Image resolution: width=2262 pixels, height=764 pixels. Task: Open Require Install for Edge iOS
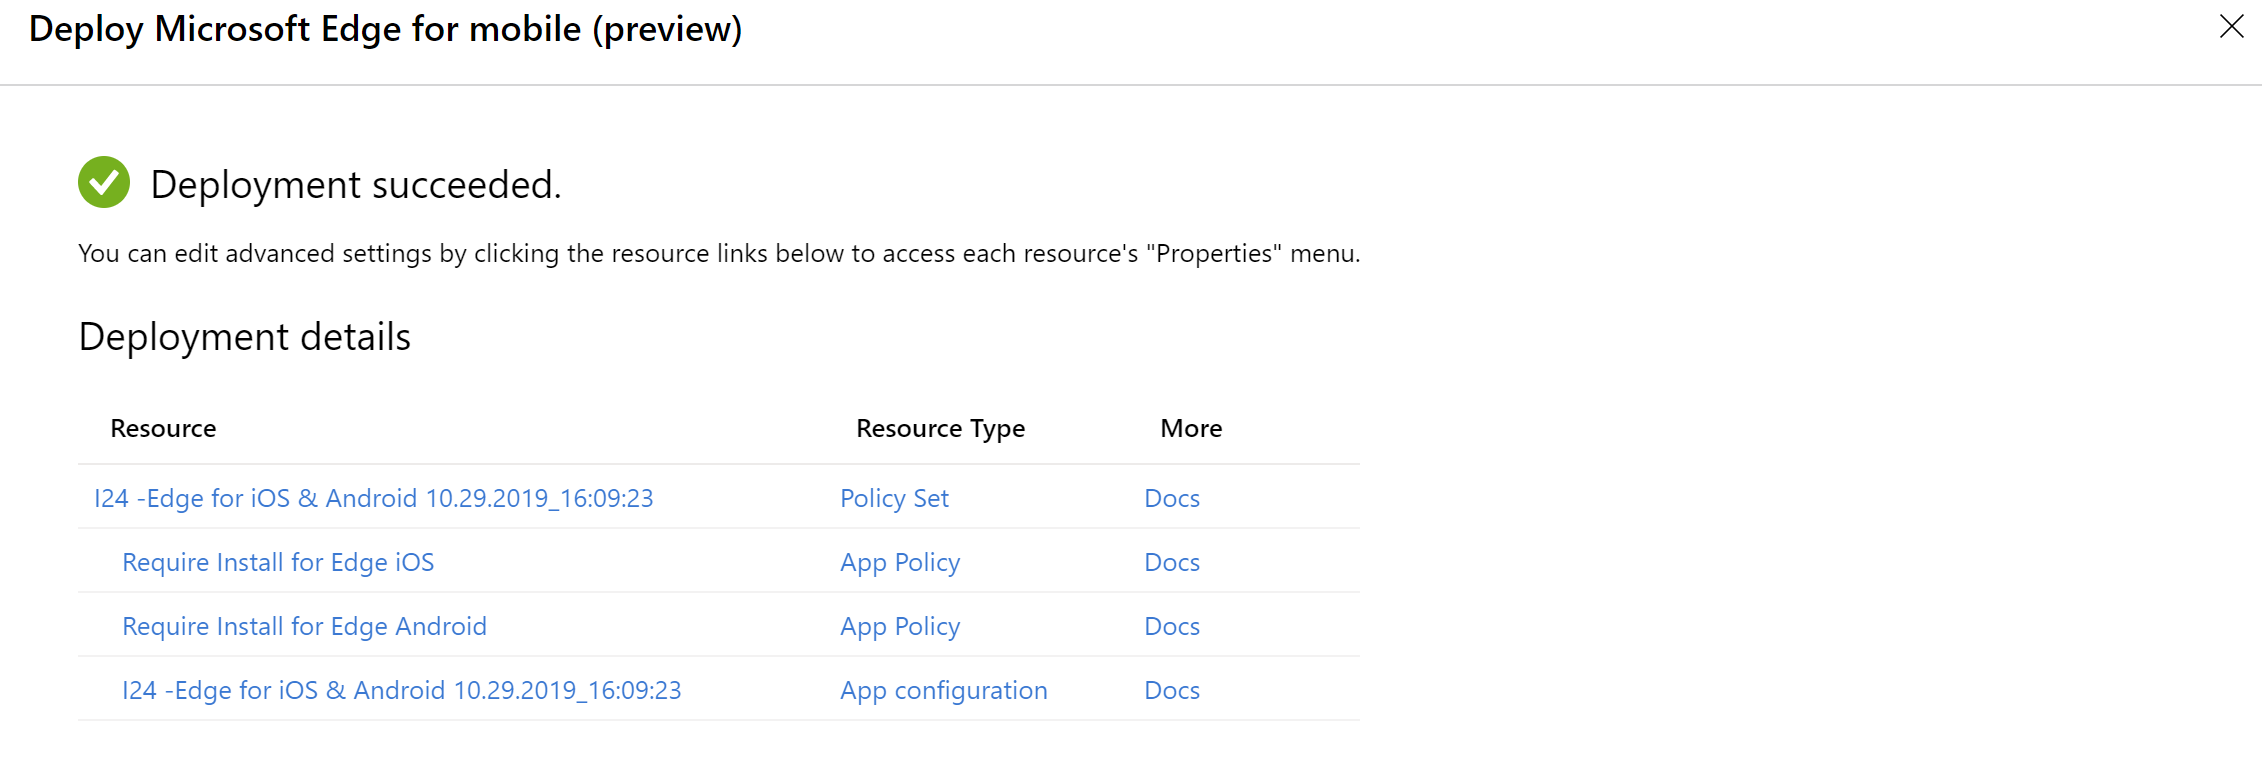[x=278, y=562]
